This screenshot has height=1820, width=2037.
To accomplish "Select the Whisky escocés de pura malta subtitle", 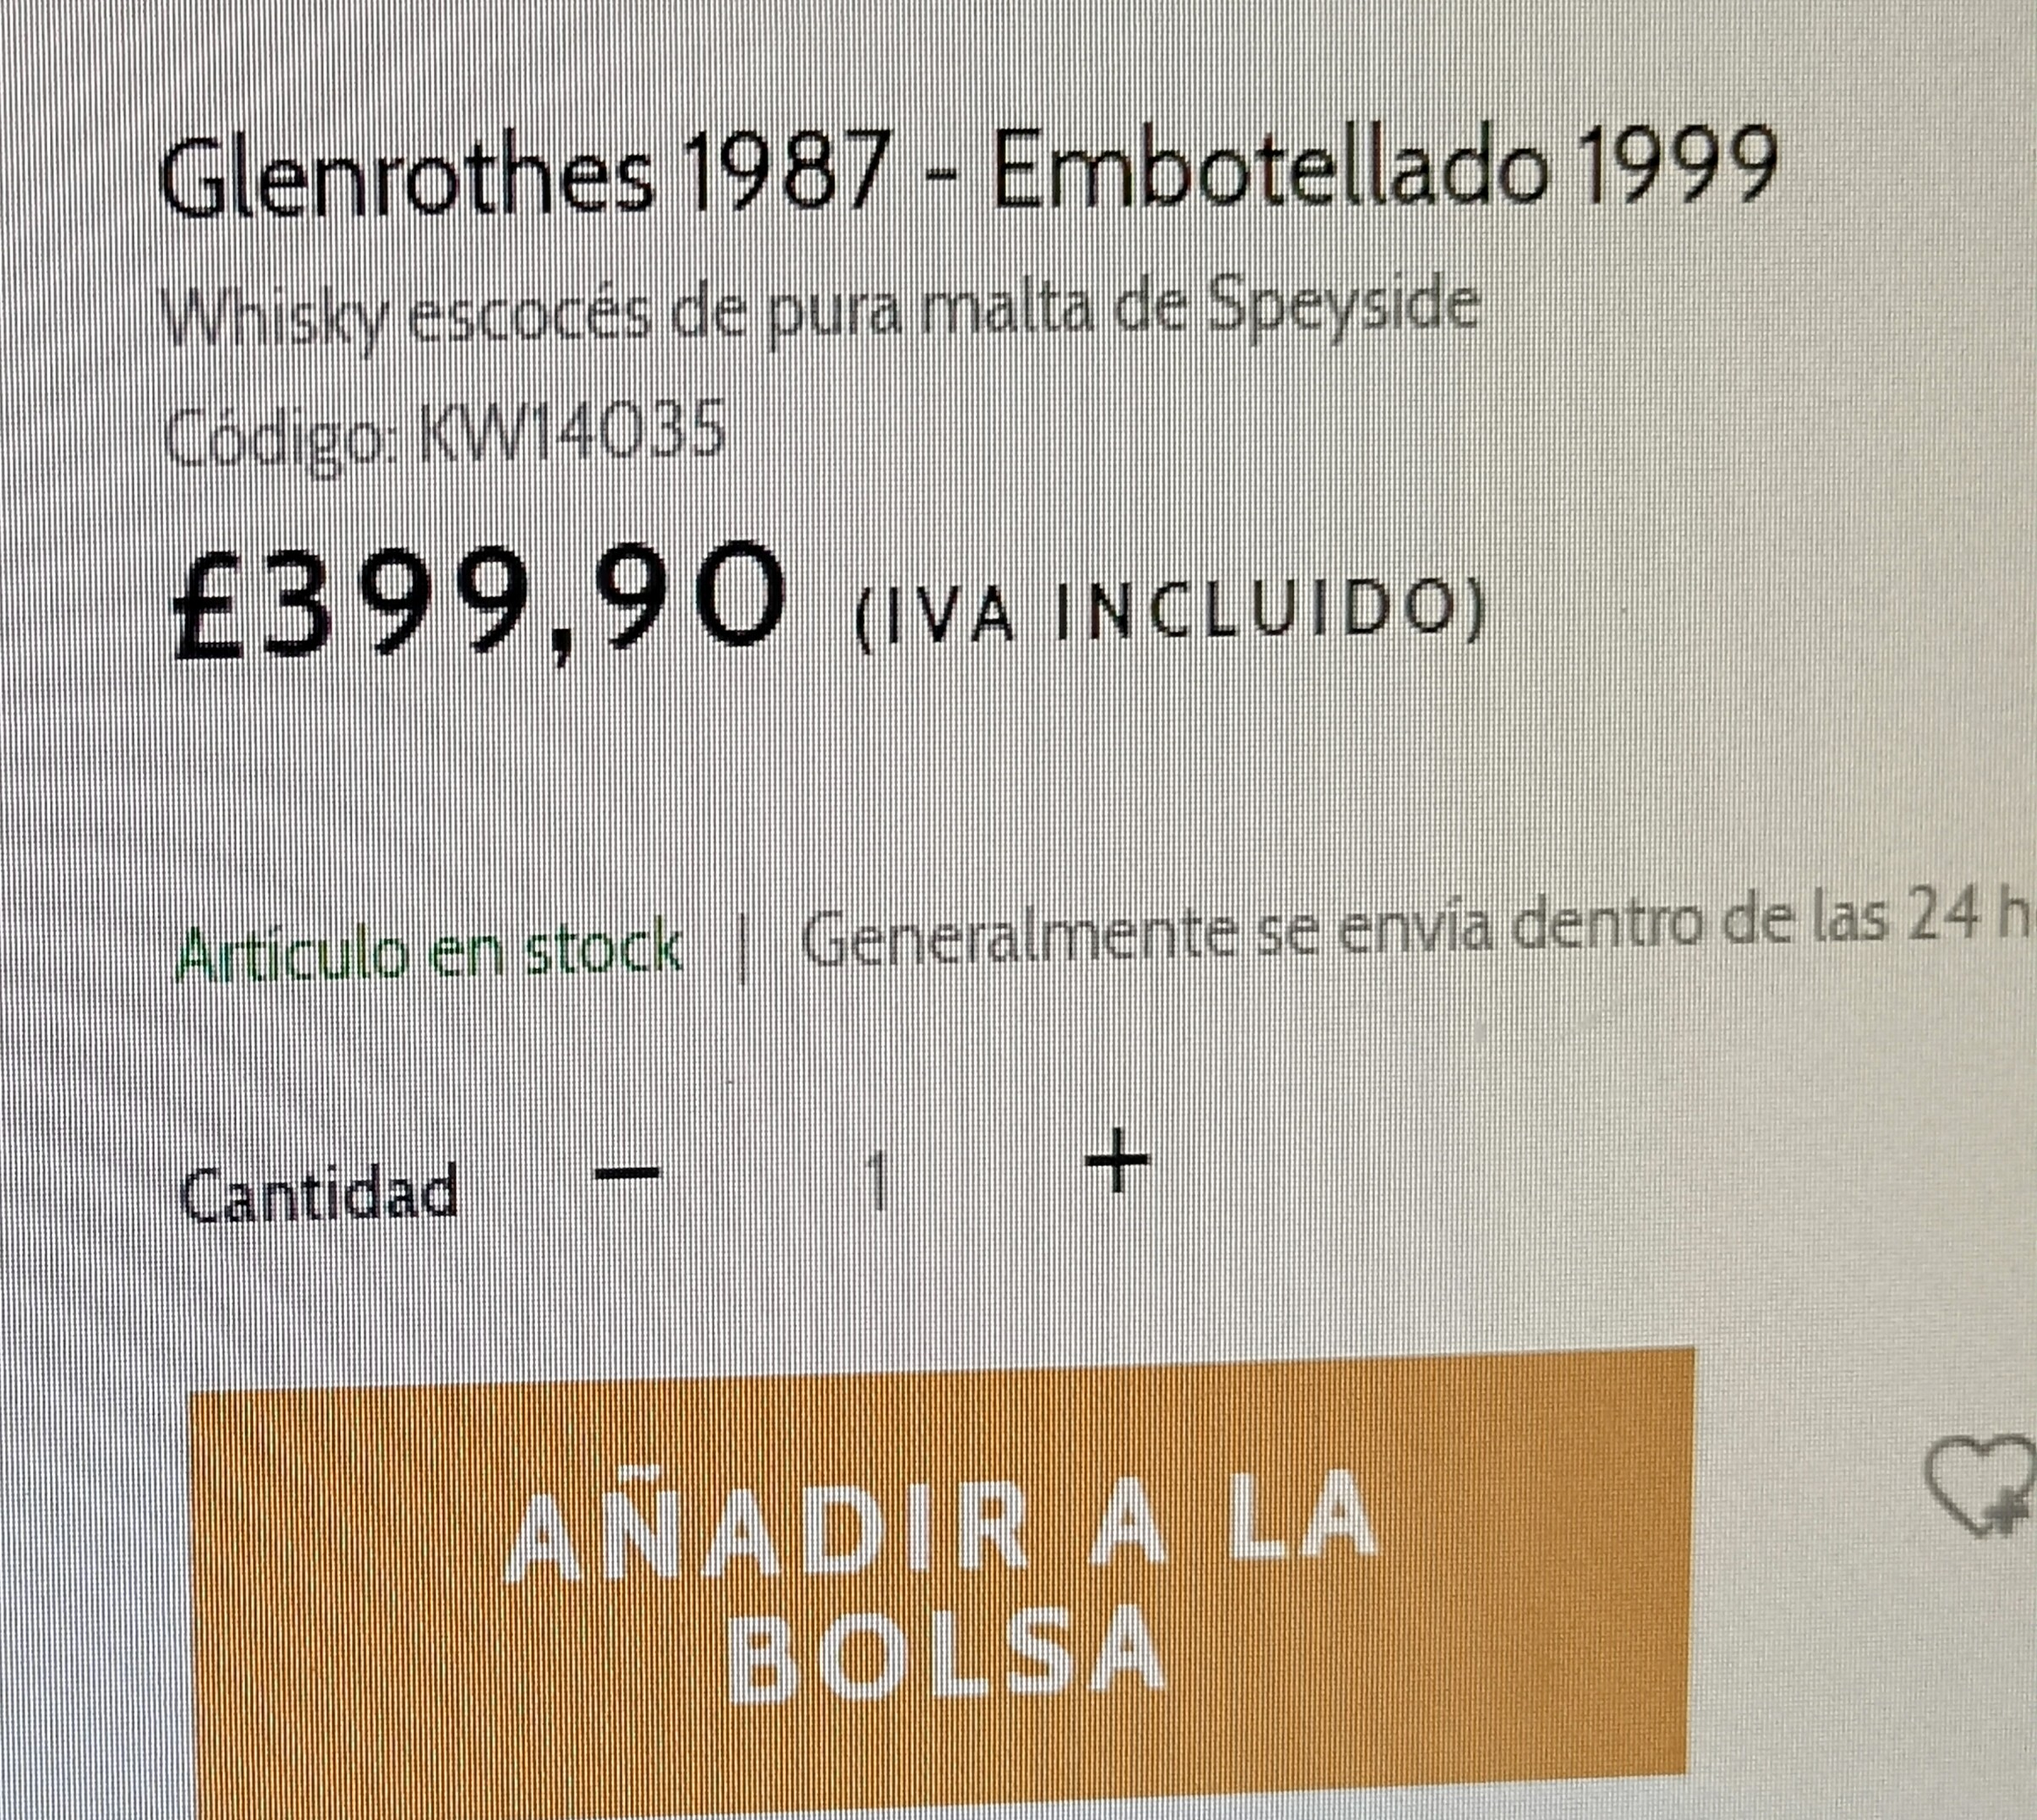I will tap(819, 312).
